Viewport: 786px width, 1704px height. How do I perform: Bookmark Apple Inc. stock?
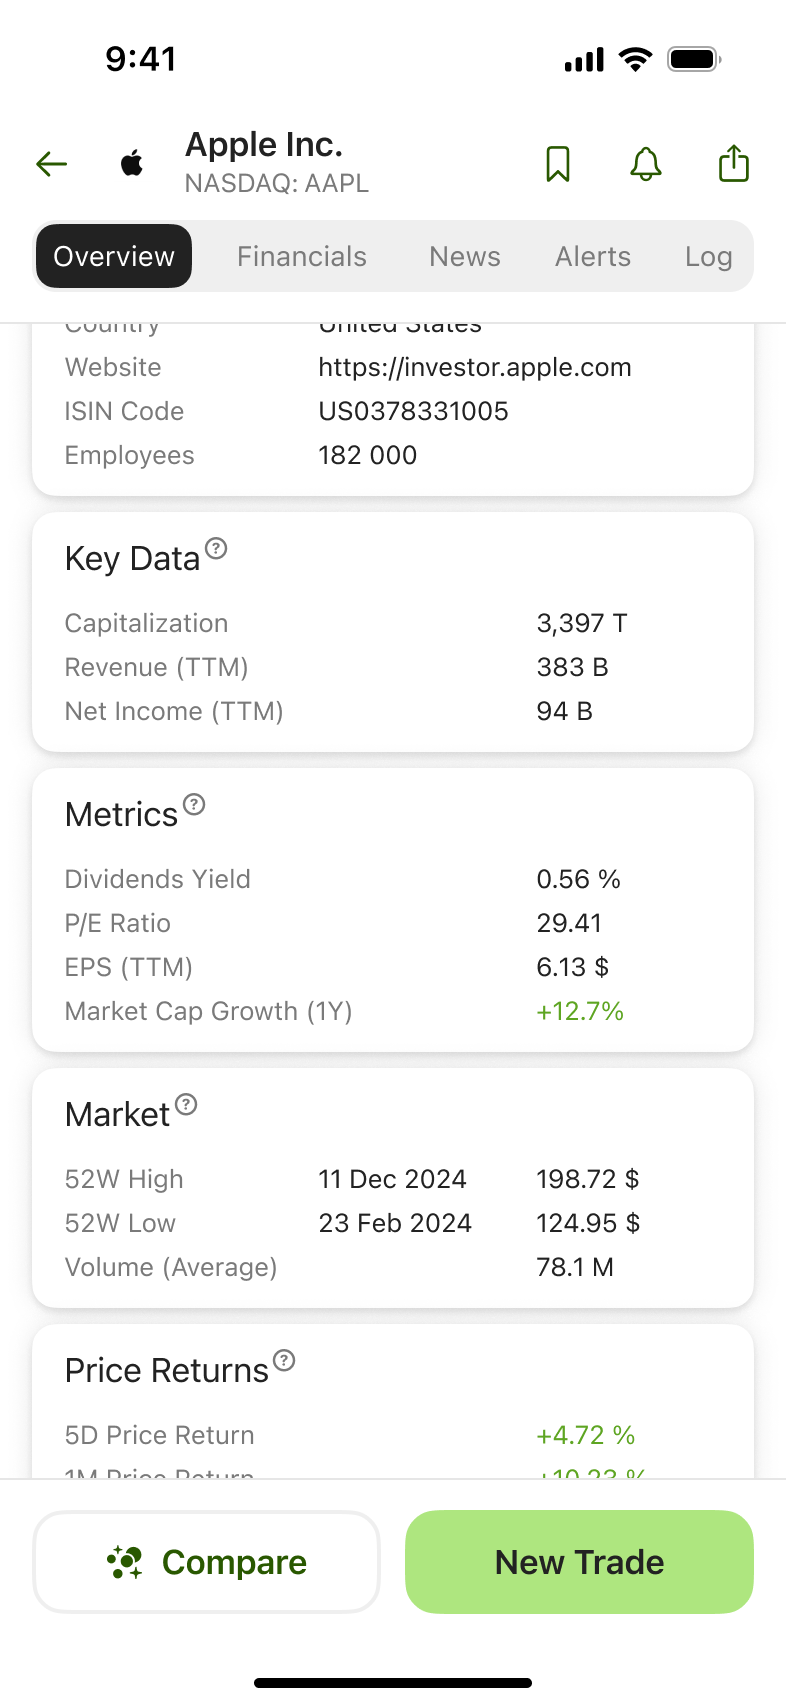pyautogui.click(x=558, y=163)
